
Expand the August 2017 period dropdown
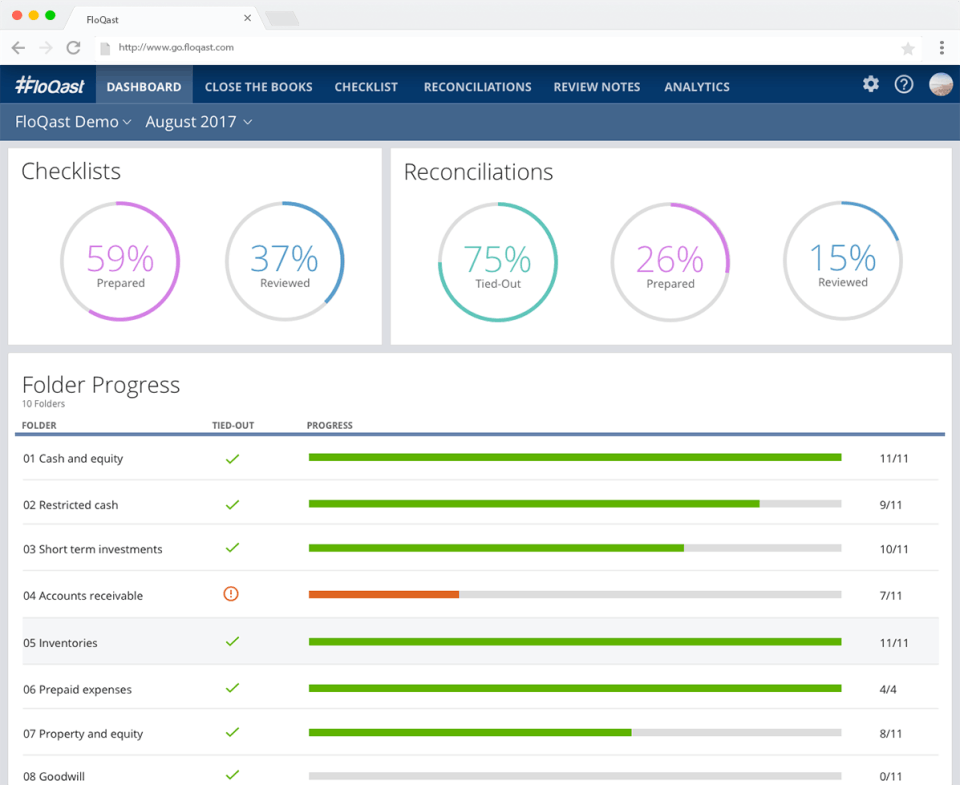pyautogui.click(x=198, y=122)
